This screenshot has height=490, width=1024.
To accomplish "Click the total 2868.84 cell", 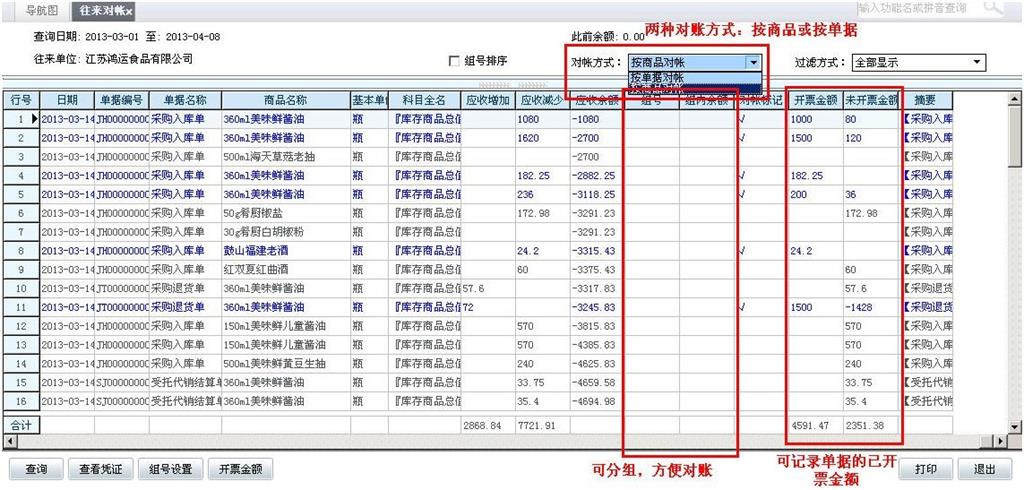I will (488, 425).
